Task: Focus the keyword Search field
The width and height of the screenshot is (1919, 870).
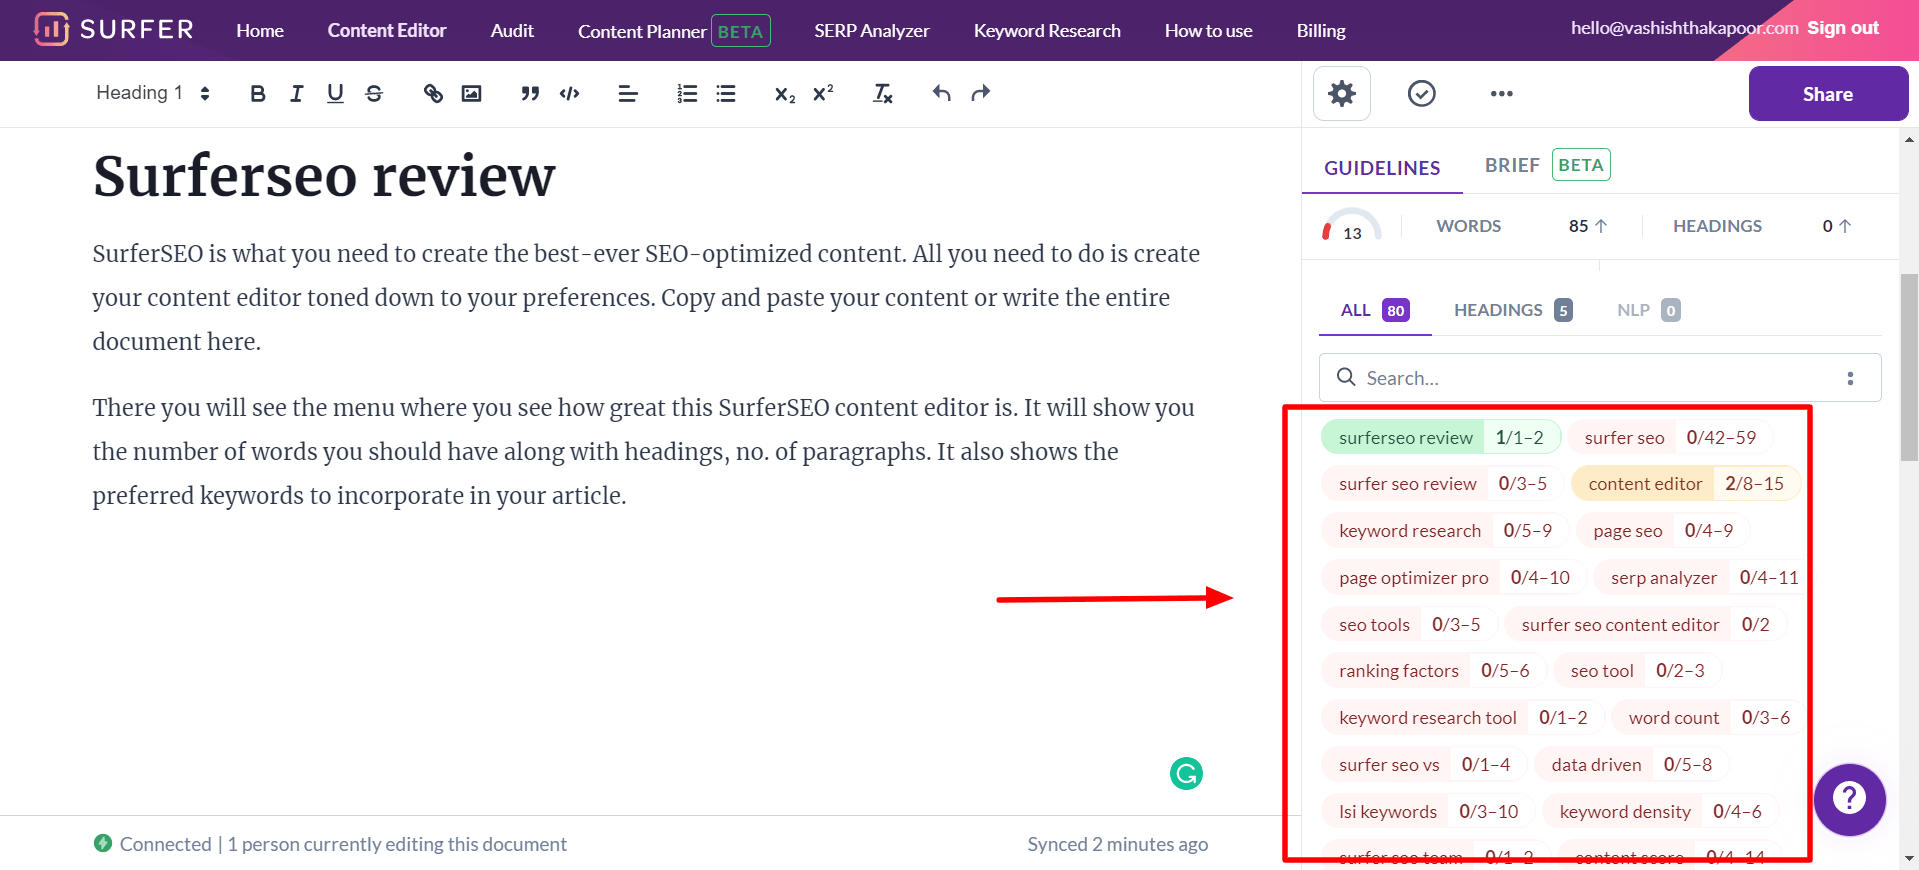Action: (1600, 378)
